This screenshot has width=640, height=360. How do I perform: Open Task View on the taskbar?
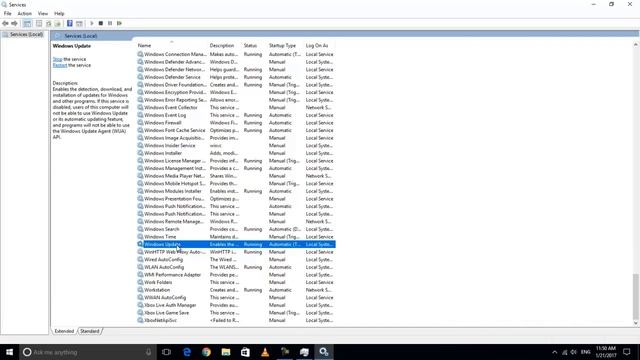coord(166,352)
